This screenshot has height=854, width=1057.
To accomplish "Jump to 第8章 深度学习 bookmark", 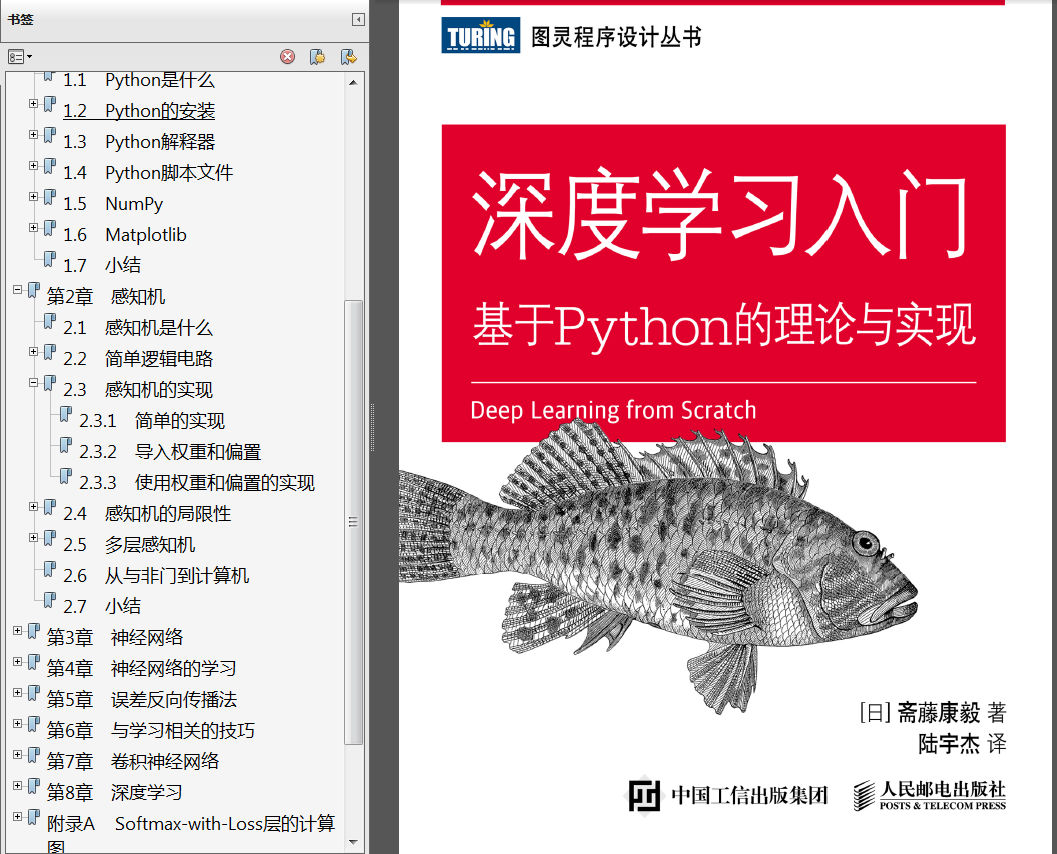I will click(x=115, y=793).
